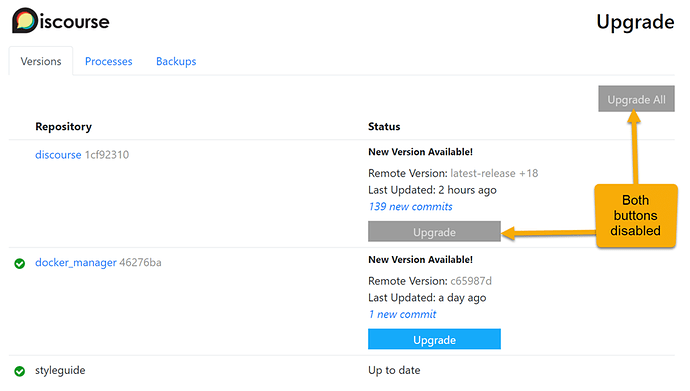This screenshot has height=391, width=690.
Task: Open the Backups tab
Action: click(176, 61)
